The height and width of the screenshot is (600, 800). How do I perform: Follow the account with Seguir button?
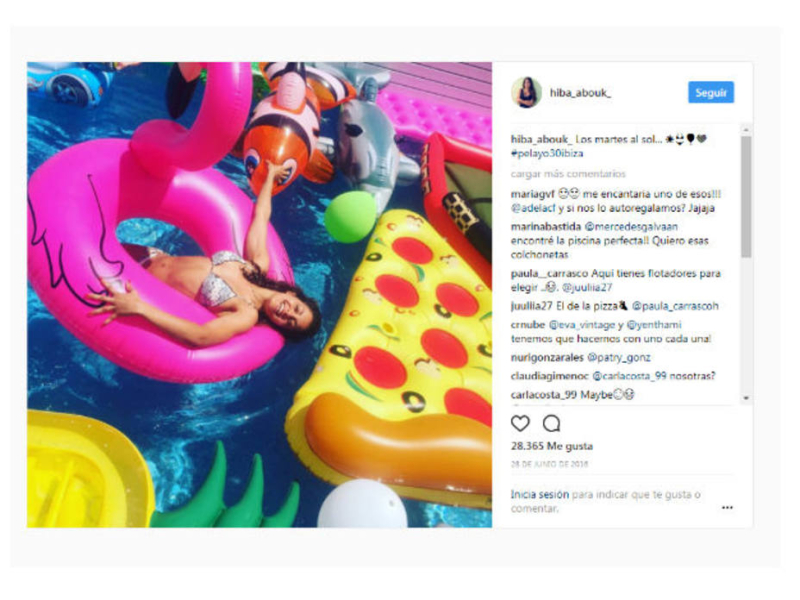711,92
